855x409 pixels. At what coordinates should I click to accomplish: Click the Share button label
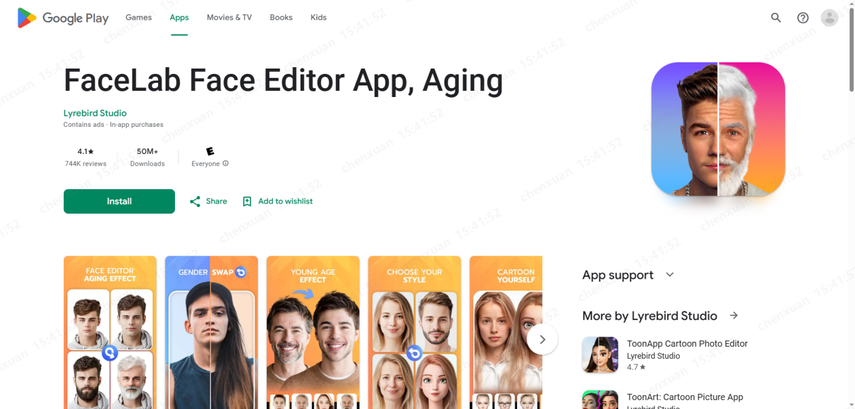pos(216,201)
